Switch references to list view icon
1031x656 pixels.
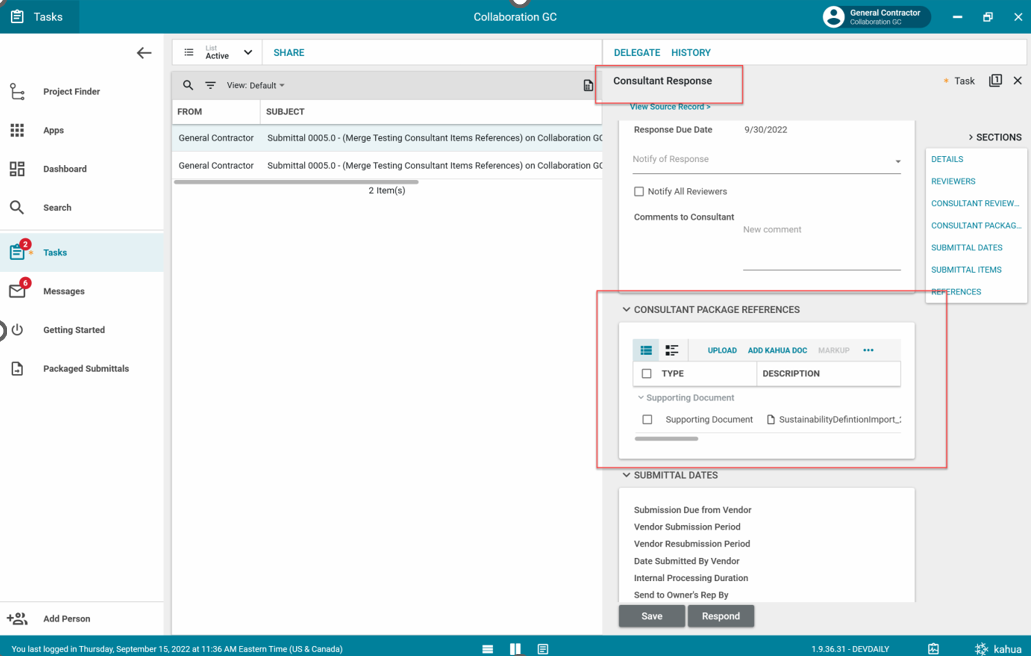pyautogui.click(x=646, y=351)
